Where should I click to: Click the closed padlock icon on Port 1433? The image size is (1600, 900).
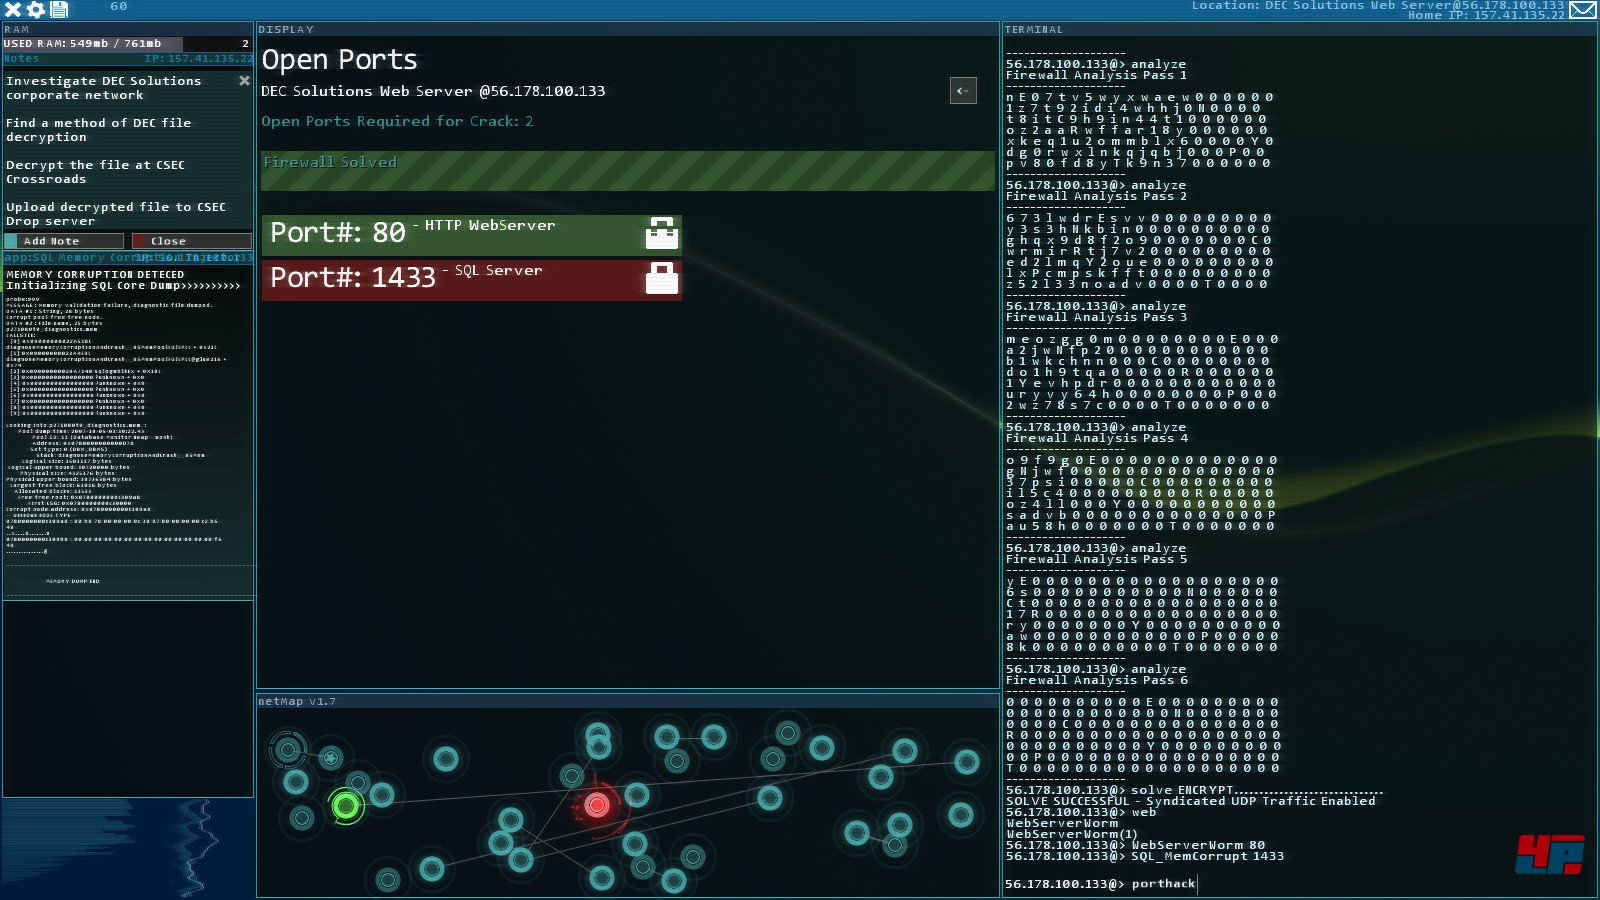(x=661, y=278)
